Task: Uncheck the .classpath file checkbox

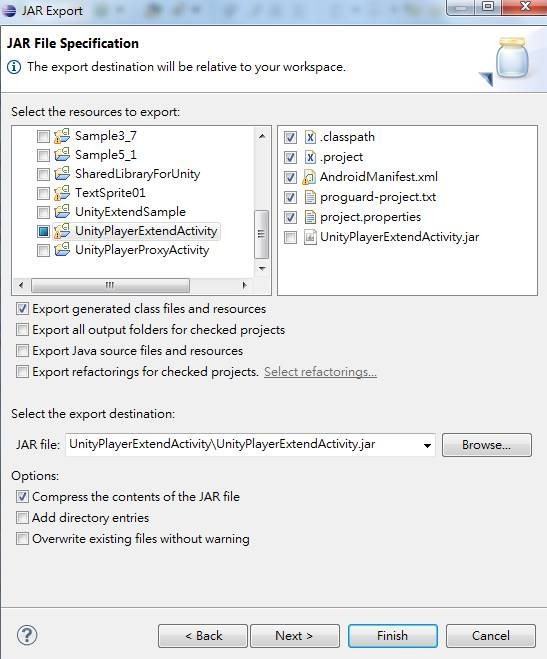Action: coord(290,137)
